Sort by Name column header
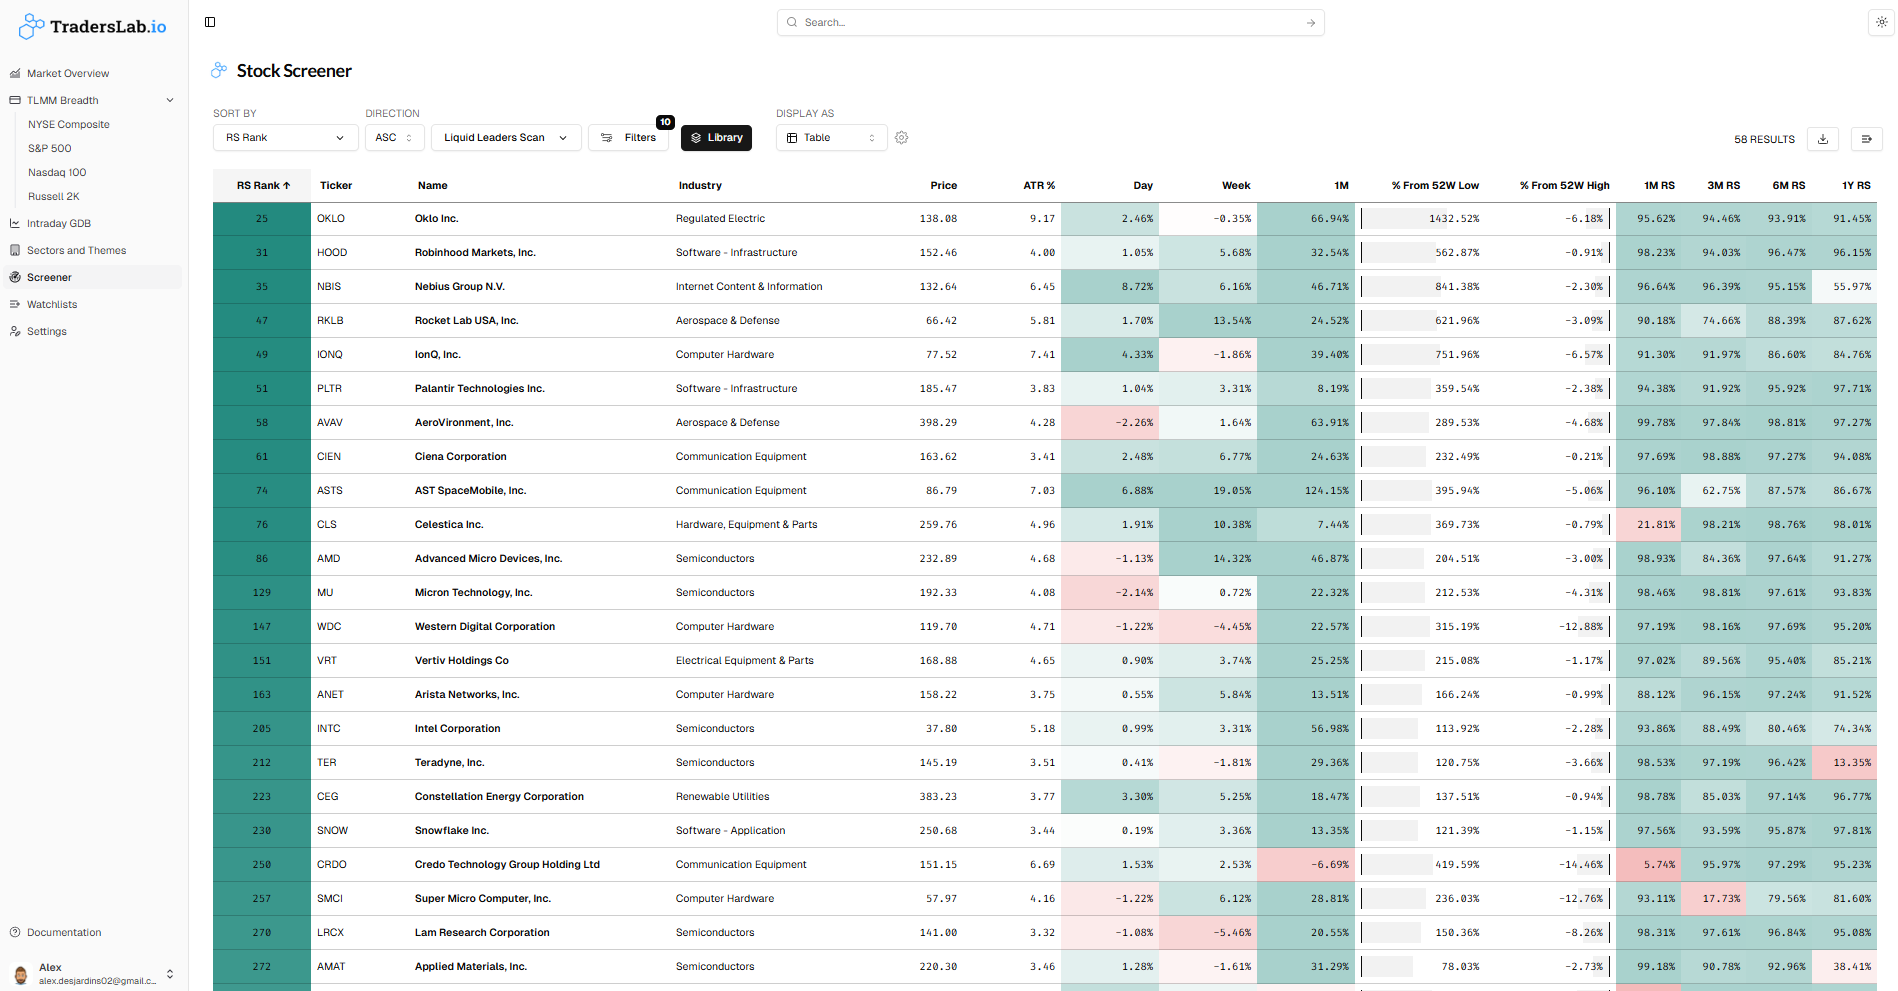1898x991 pixels. [x=432, y=185]
